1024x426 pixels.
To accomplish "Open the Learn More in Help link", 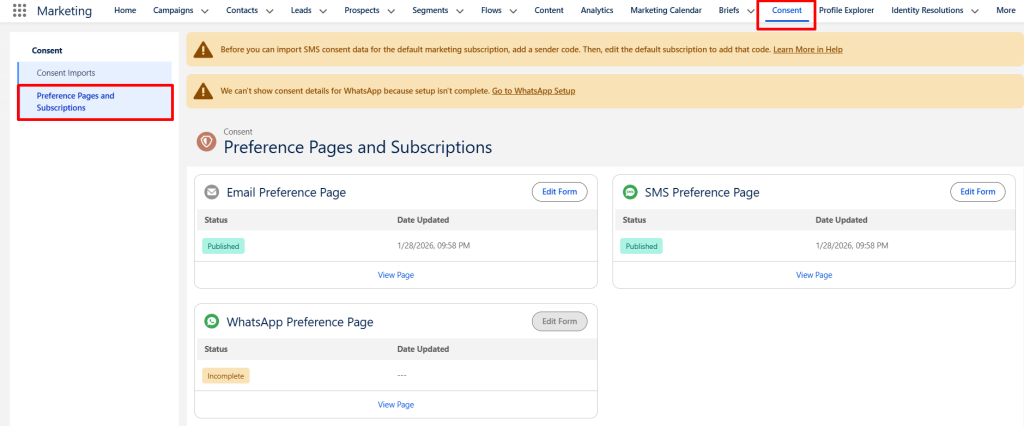I will 808,50.
